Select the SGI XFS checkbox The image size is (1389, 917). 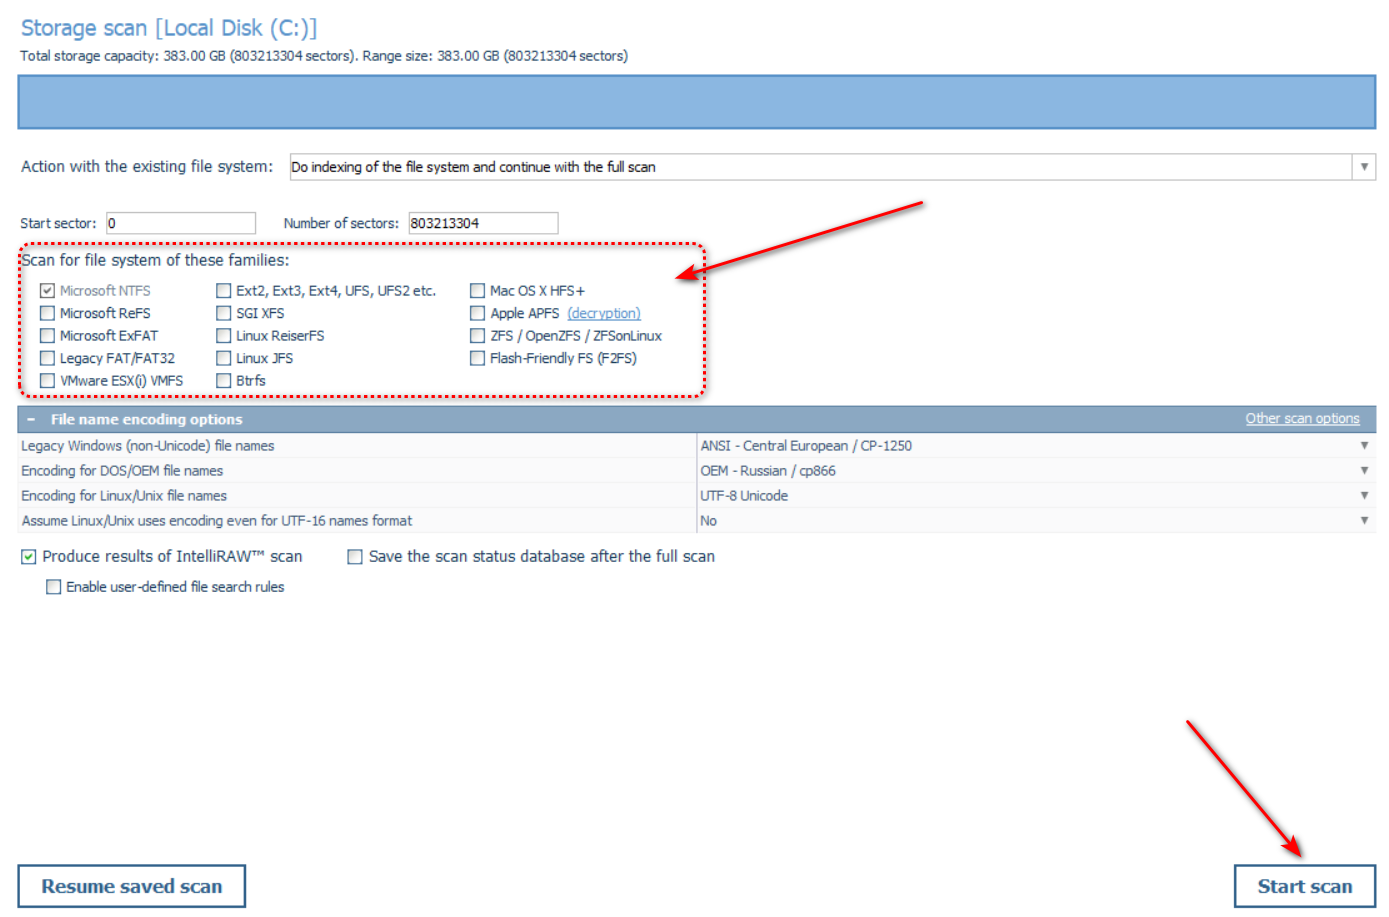(x=224, y=313)
